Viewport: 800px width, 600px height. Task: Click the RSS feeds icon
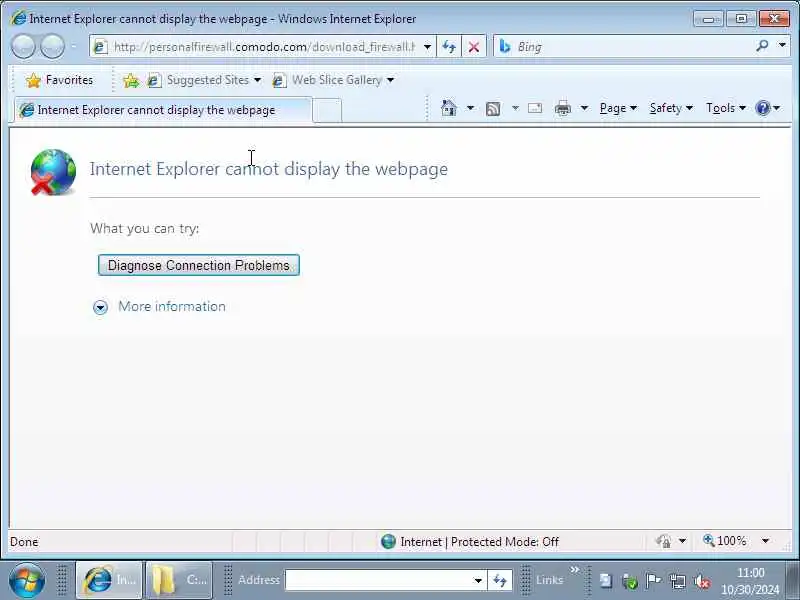[493, 108]
